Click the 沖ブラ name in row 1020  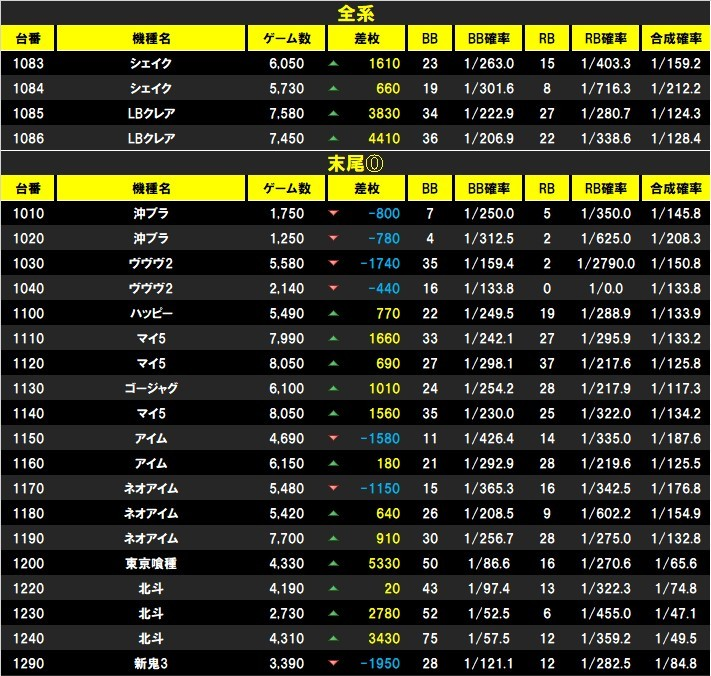151,238
